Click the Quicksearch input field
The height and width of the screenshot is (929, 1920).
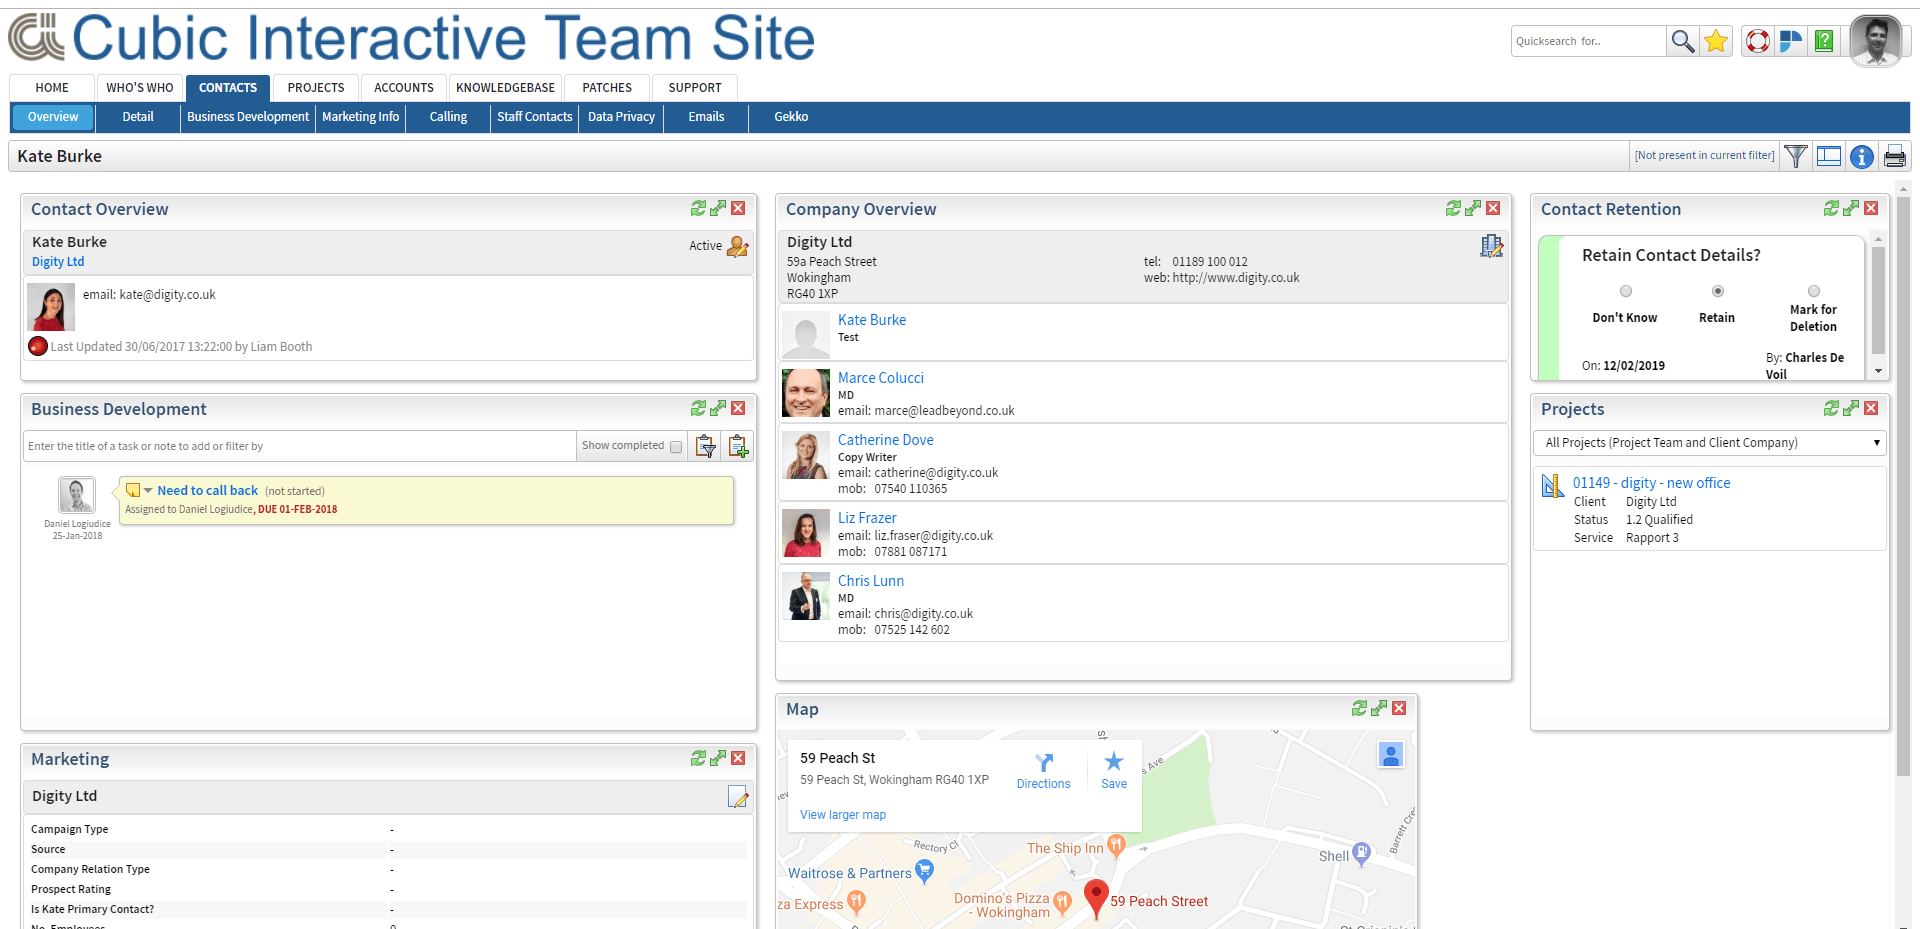[1589, 41]
